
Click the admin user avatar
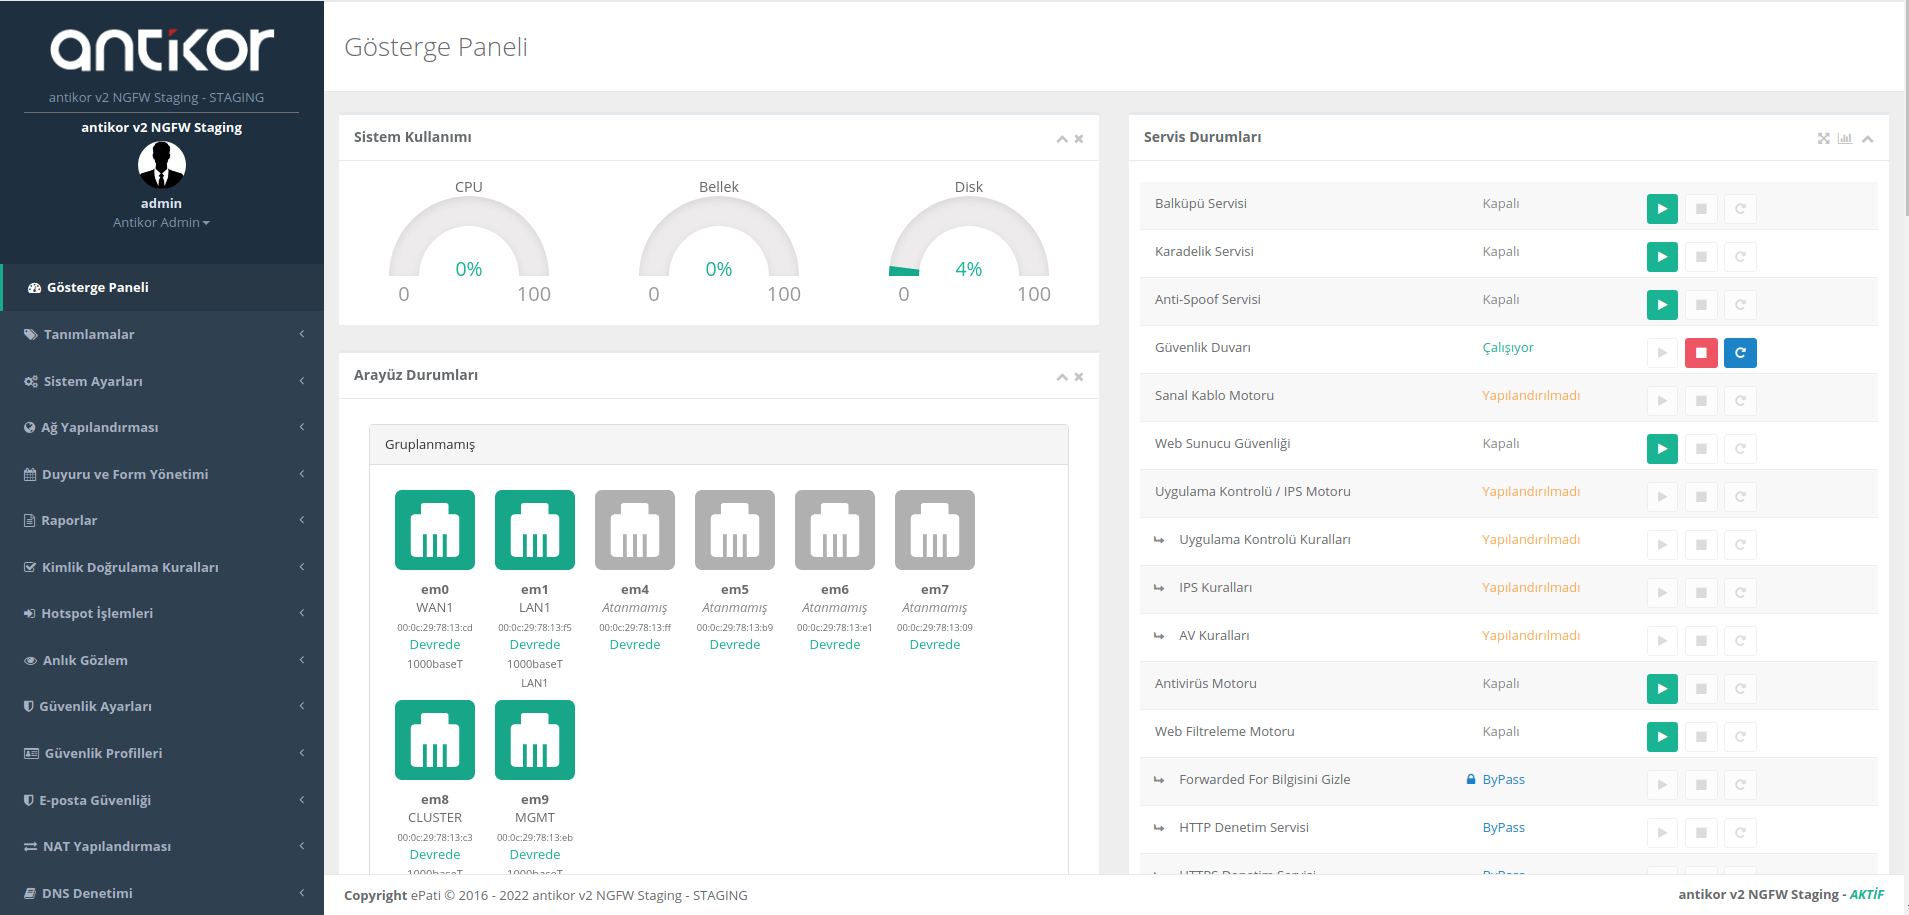(x=162, y=165)
